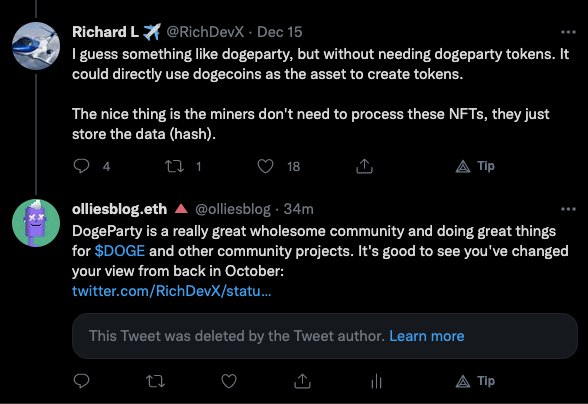The width and height of the screenshot is (588, 404).
Task: Tip Richard L via Tip button
Action: pyautogui.click(x=475, y=166)
